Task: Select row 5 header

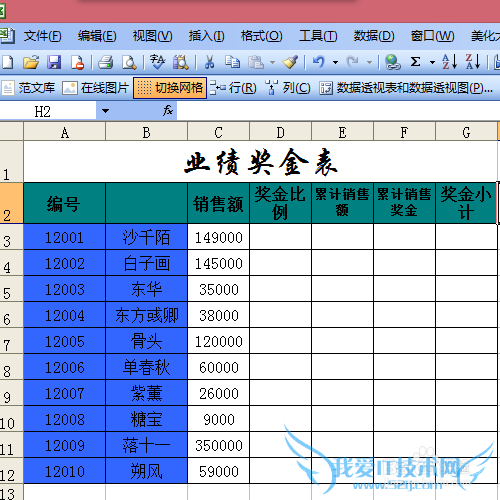Action: [x=11, y=289]
